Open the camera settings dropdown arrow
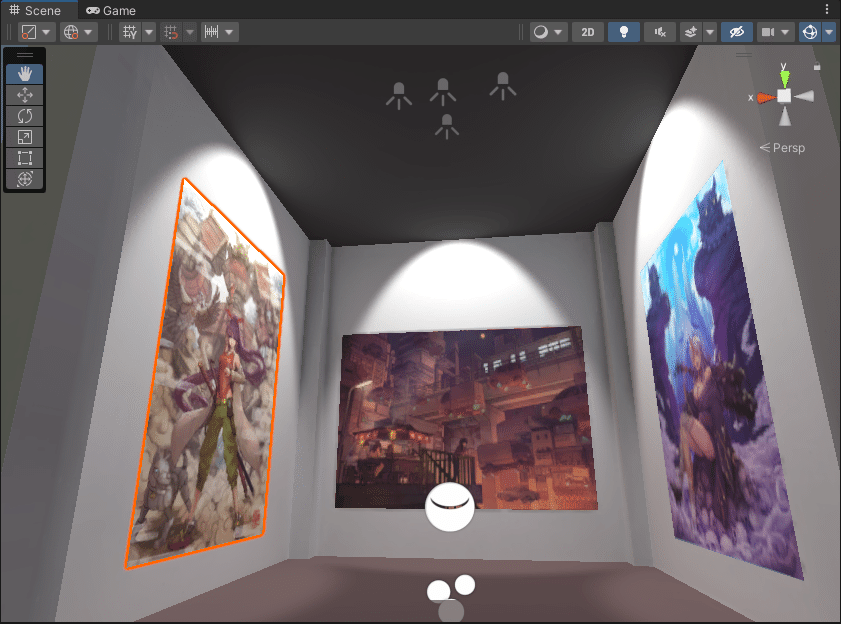The image size is (841, 624). coord(785,32)
